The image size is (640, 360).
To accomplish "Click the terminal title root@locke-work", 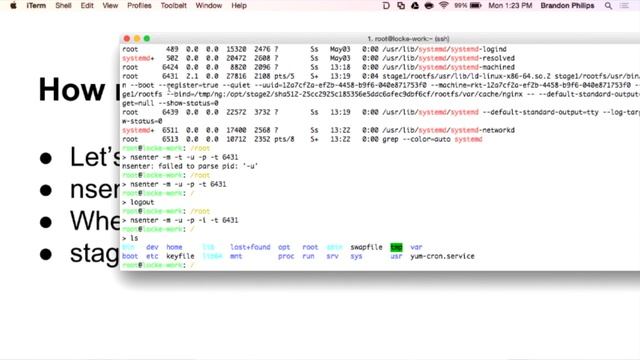I will click(408, 39).
